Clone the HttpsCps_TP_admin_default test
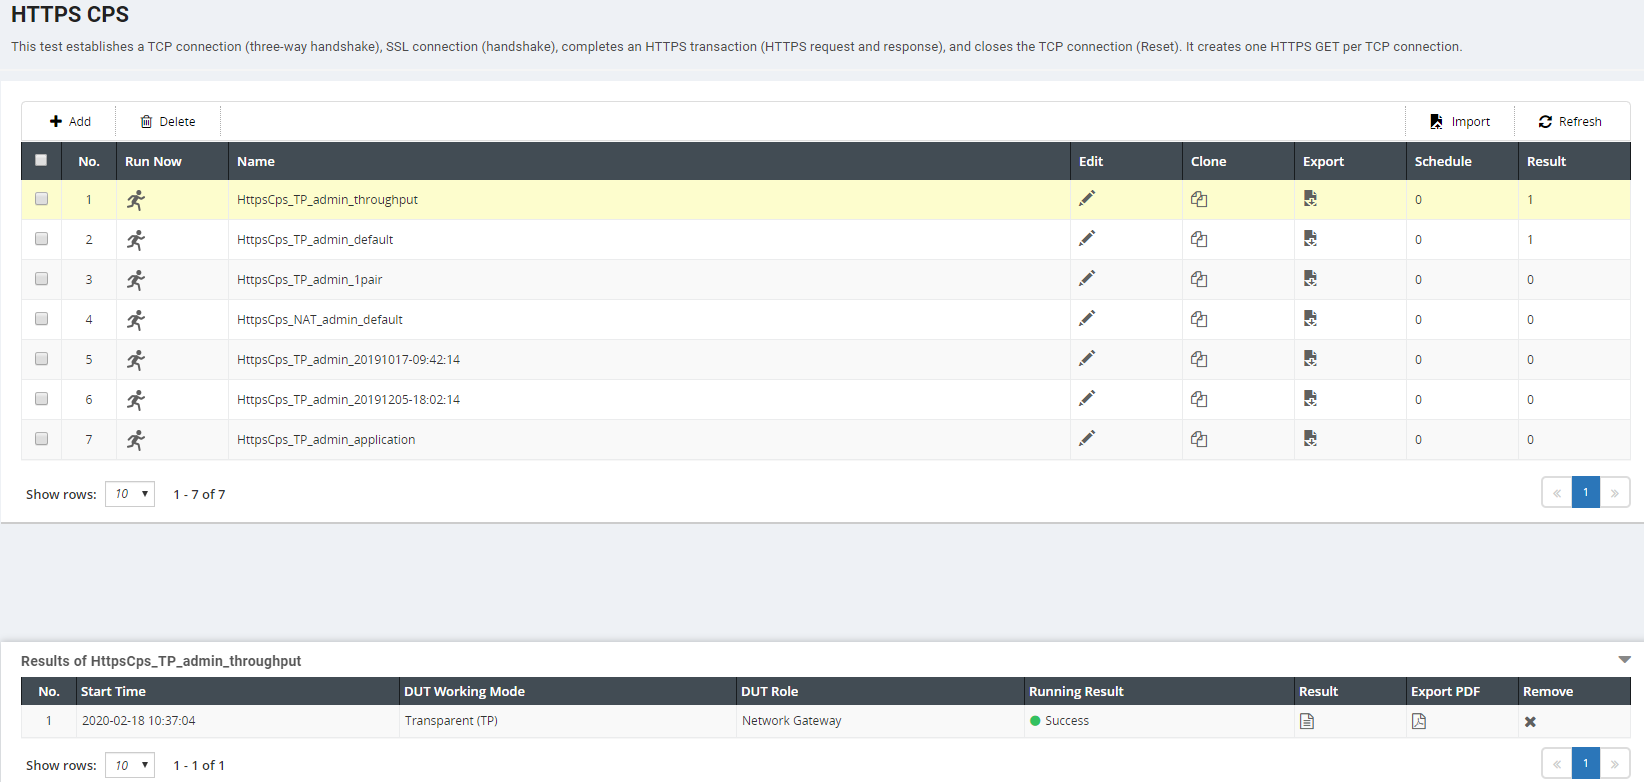This screenshot has width=1644, height=782. pos(1199,239)
